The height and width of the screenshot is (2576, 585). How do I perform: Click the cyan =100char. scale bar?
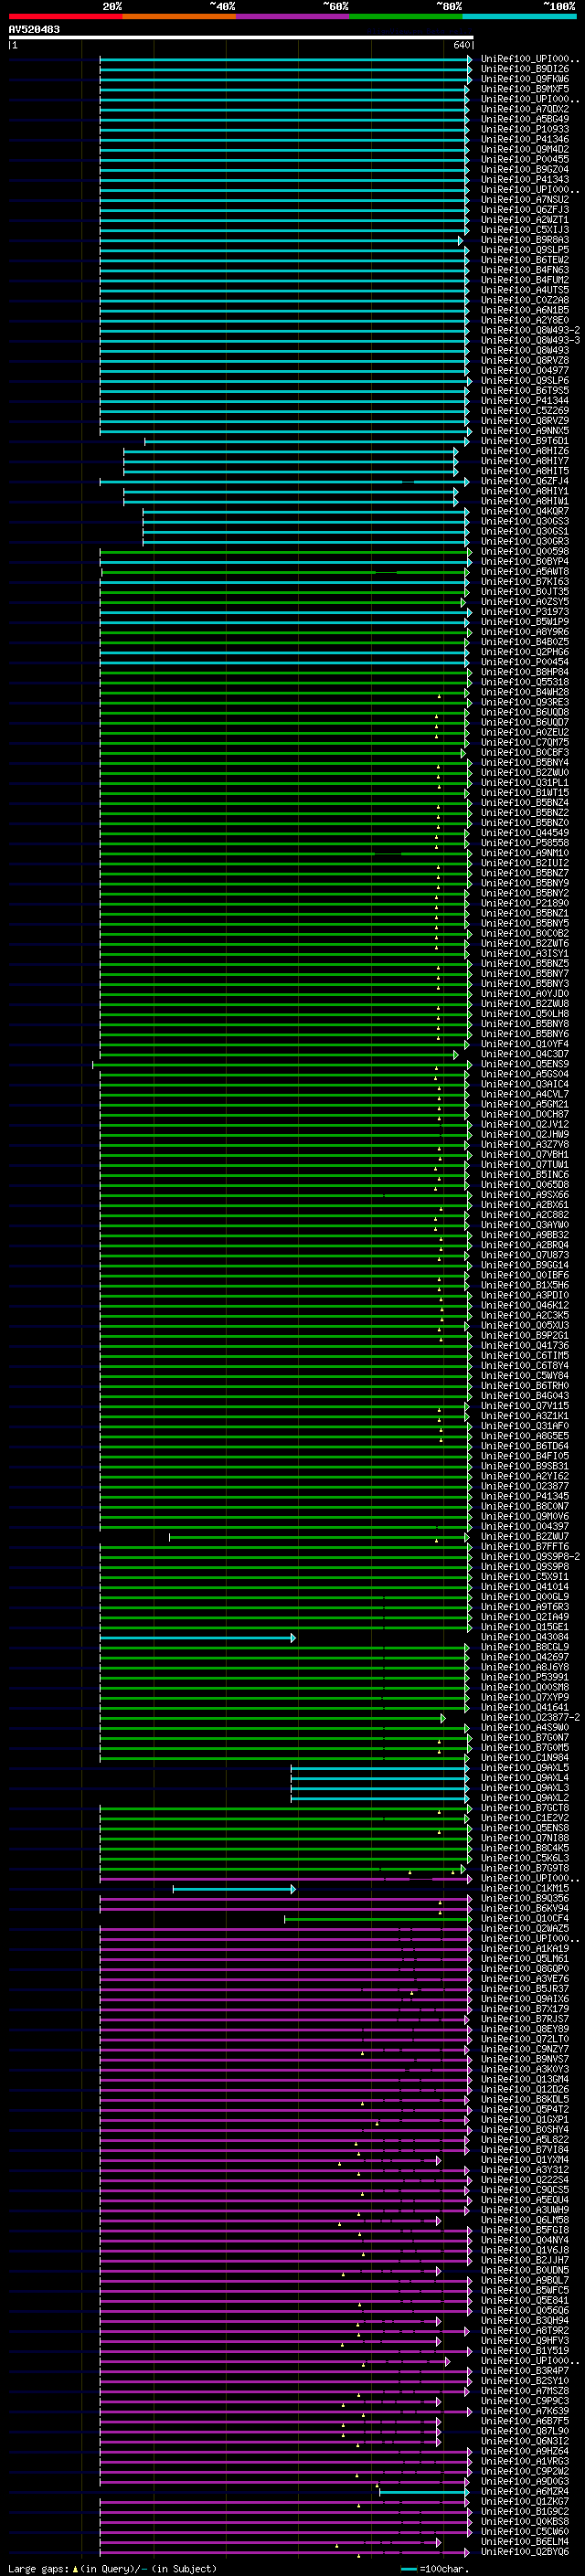(x=408, y=2569)
